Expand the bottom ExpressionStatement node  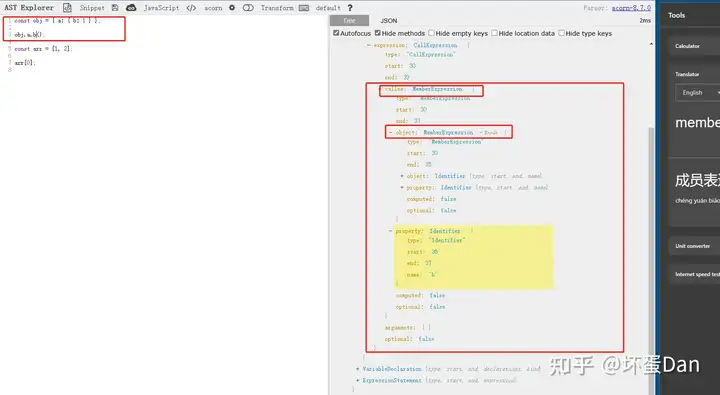[358, 380]
